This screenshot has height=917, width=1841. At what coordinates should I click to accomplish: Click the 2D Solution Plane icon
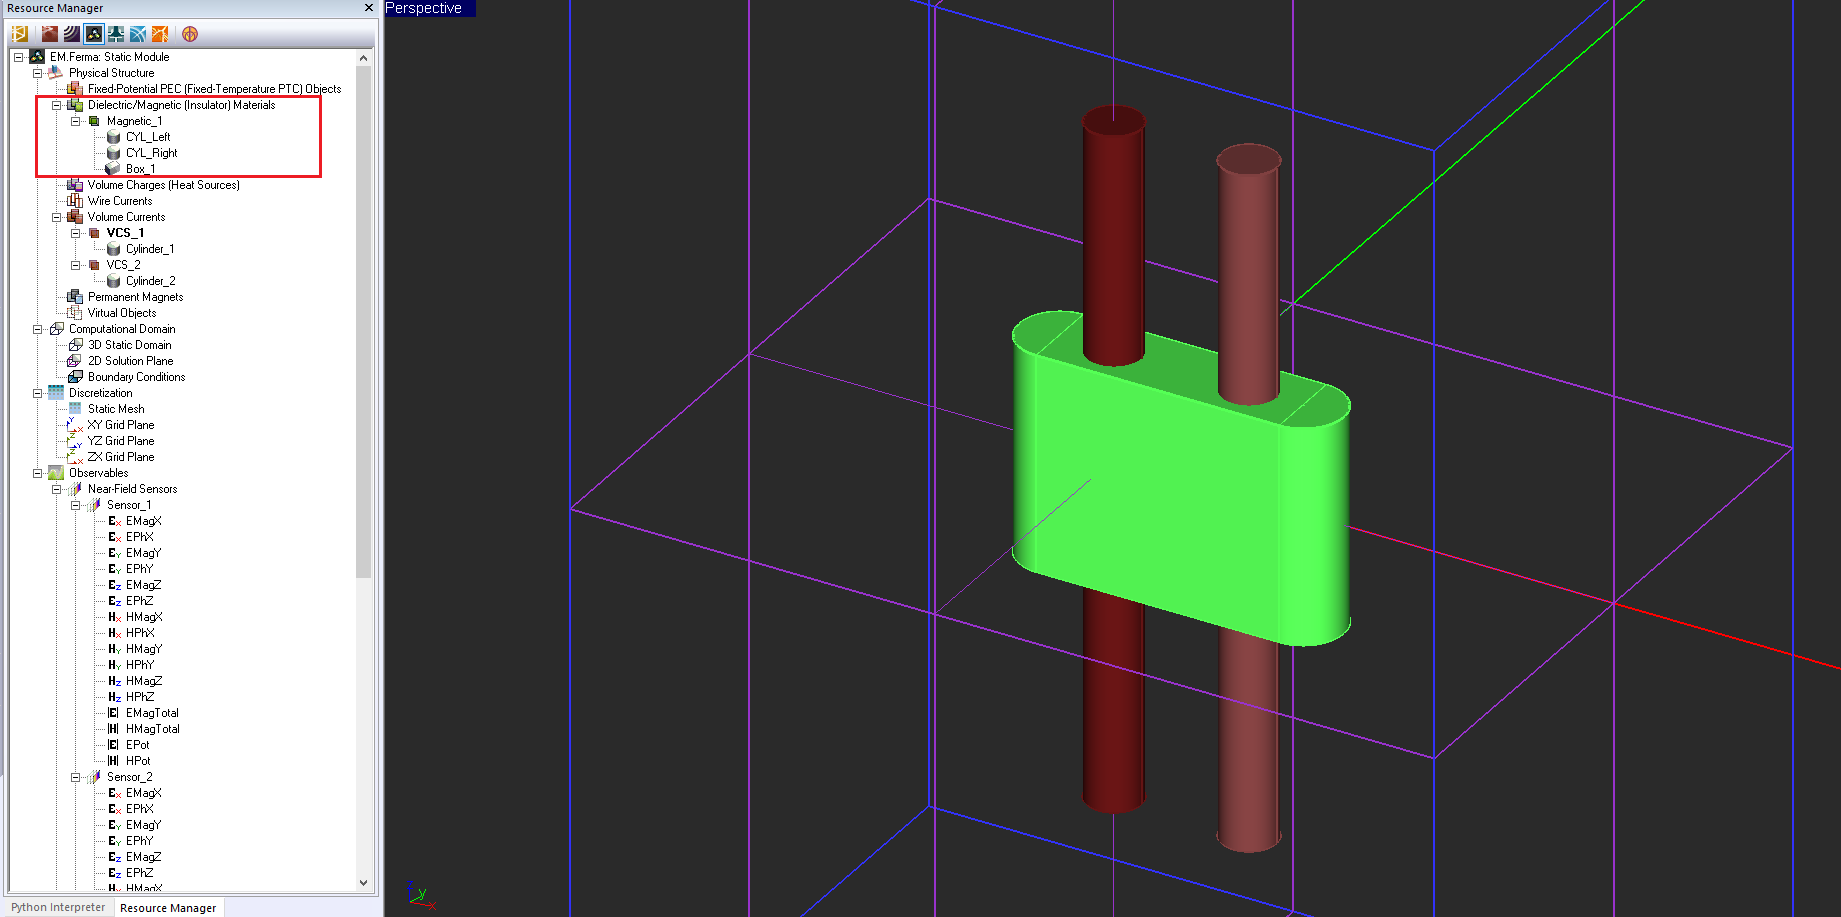click(x=75, y=361)
